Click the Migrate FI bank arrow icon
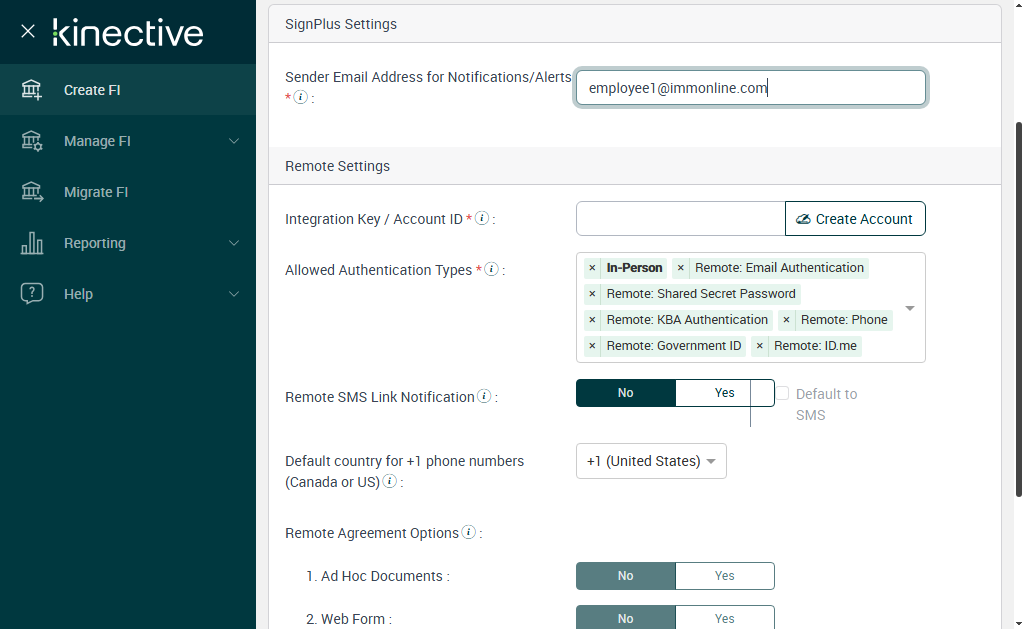 pyautogui.click(x=31, y=192)
